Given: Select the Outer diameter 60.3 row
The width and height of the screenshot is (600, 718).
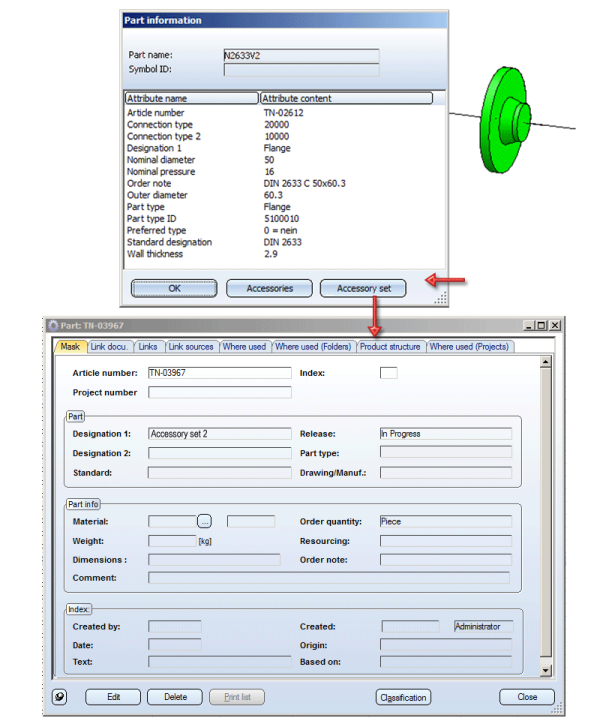Looking at the screenshot, I should (284, 195).
